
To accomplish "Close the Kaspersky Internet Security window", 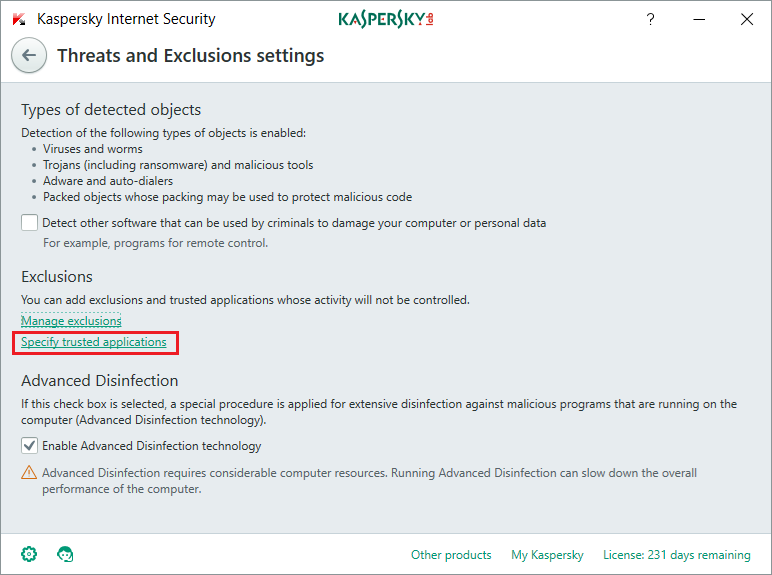I will (x=747, y=19).
